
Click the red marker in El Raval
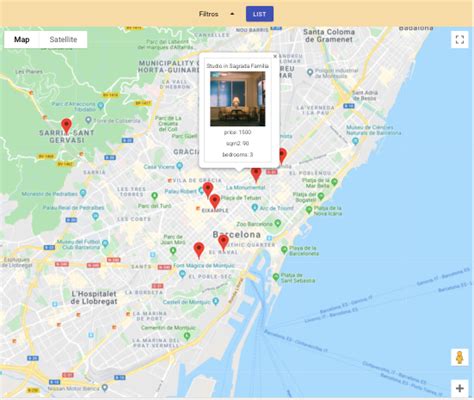(199, 250)
